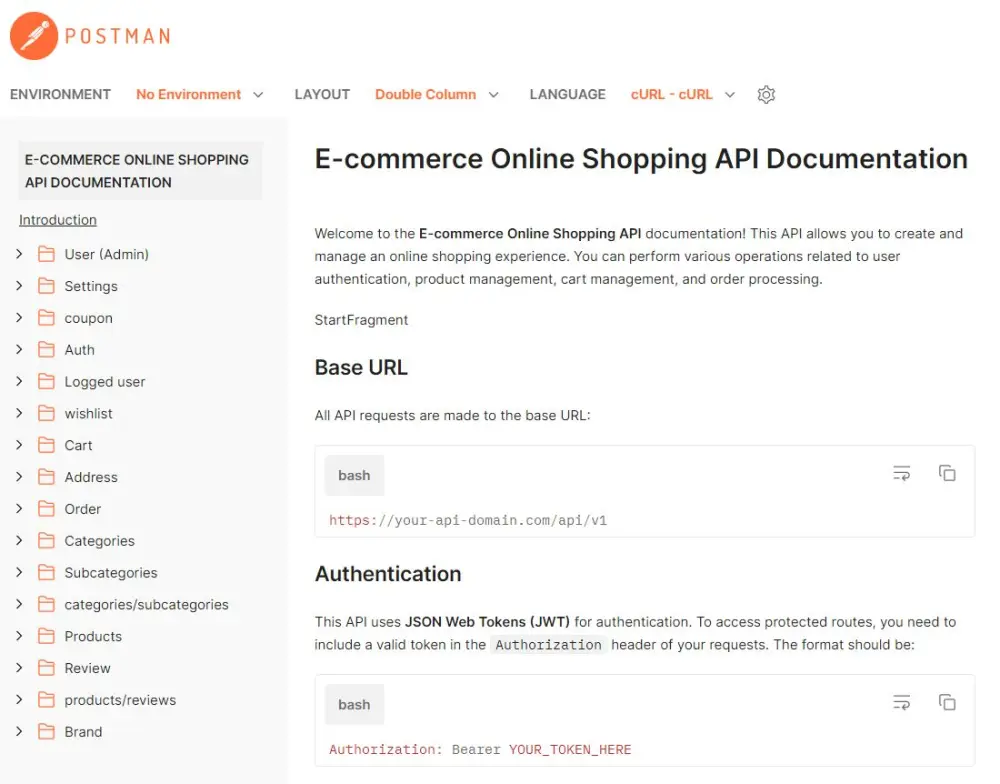
Task: Select the folder icon beside Cart
Action: [46, 445]
